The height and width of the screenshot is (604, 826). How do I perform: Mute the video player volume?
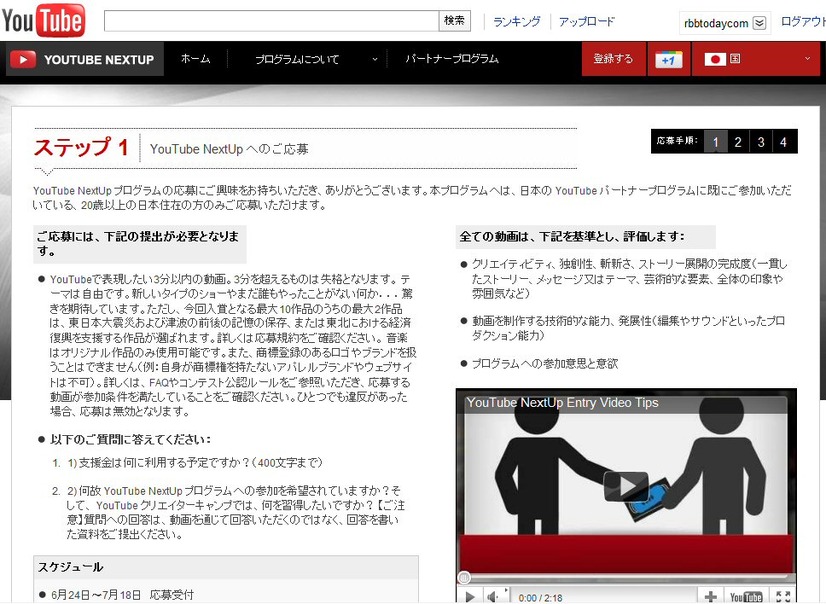[x=493, y=597]
